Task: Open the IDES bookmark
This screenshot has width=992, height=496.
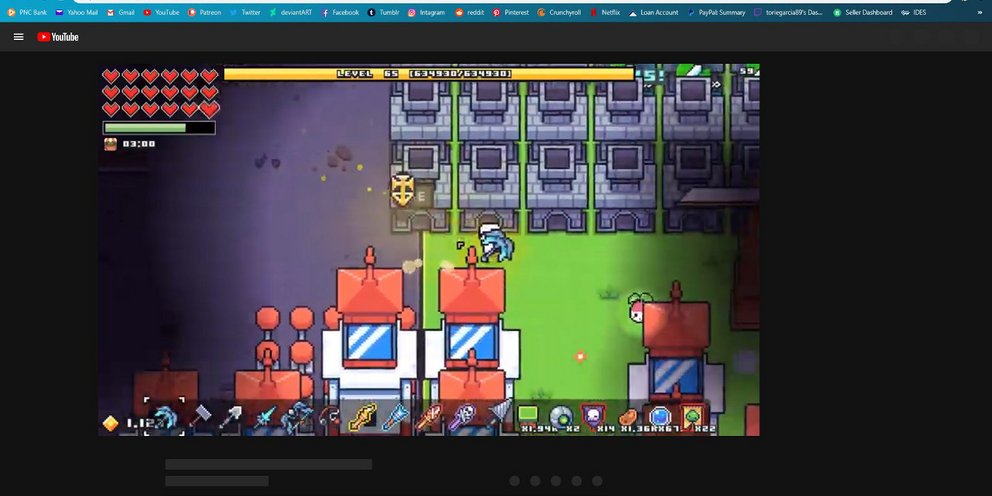Action: tap(914, 12)
